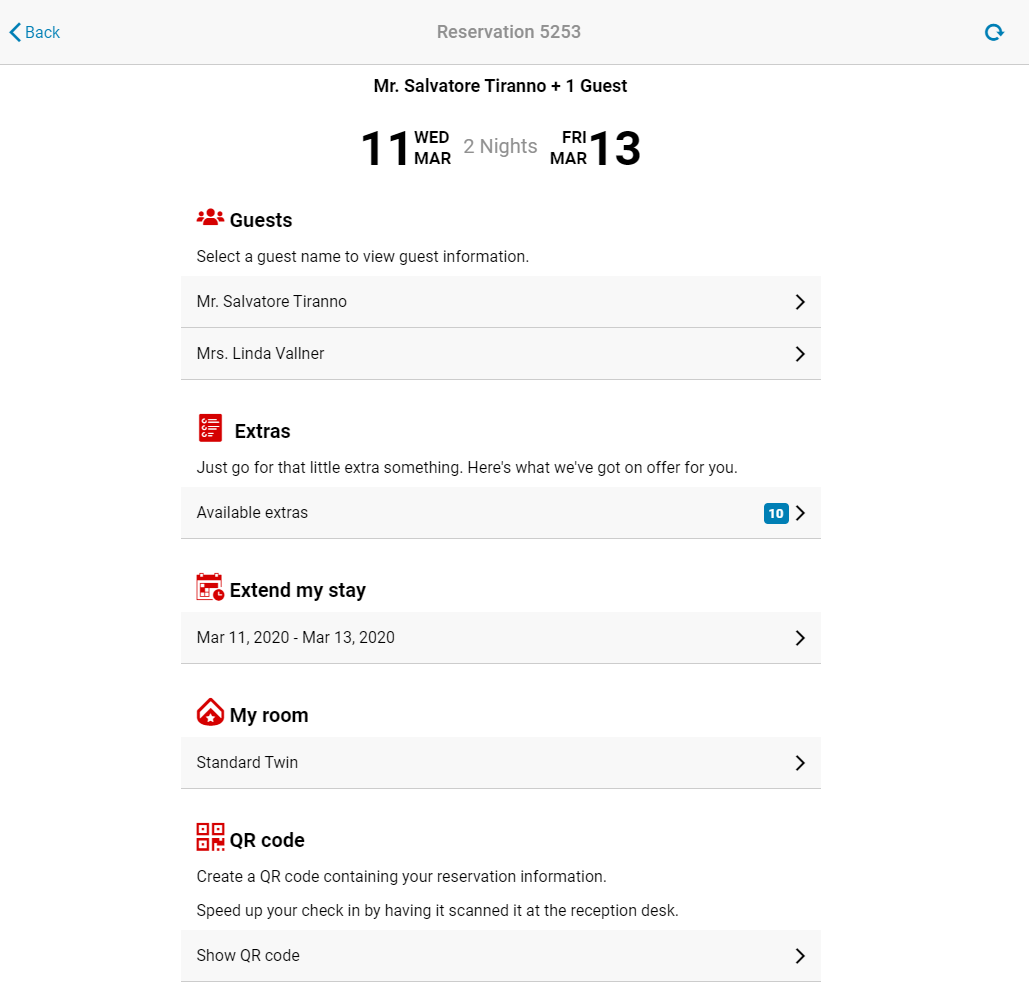
Task: Click the Reservation 5253 title
Action: (x=509, y=32)
